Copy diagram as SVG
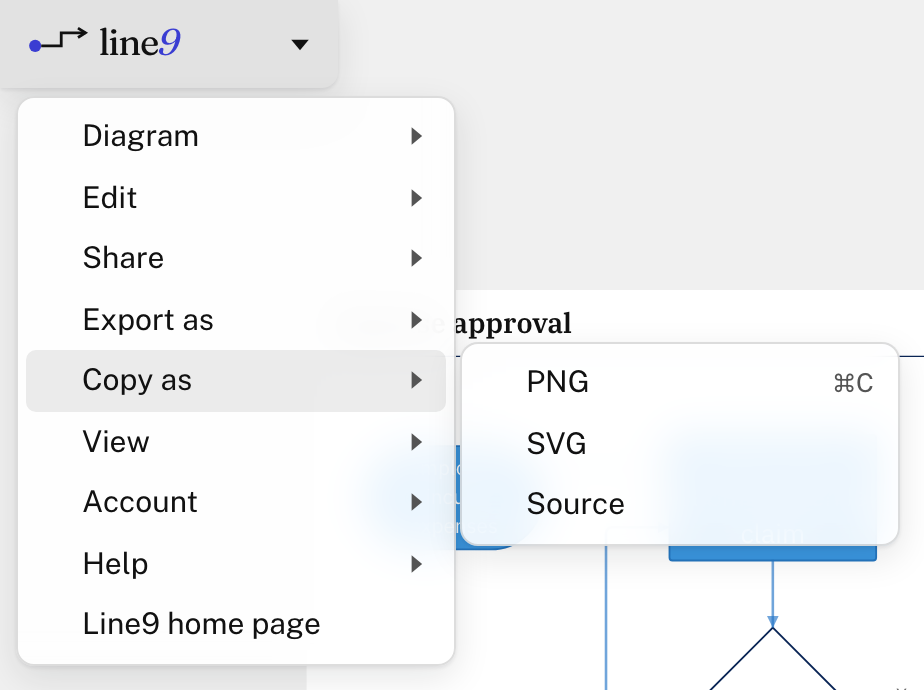The image size is (924, 690). pos(679,443)
